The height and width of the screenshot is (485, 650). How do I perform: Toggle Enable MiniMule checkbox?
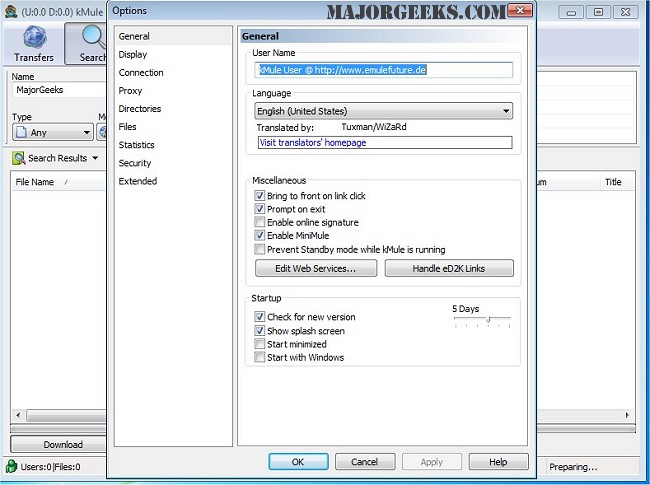(260, 235)
